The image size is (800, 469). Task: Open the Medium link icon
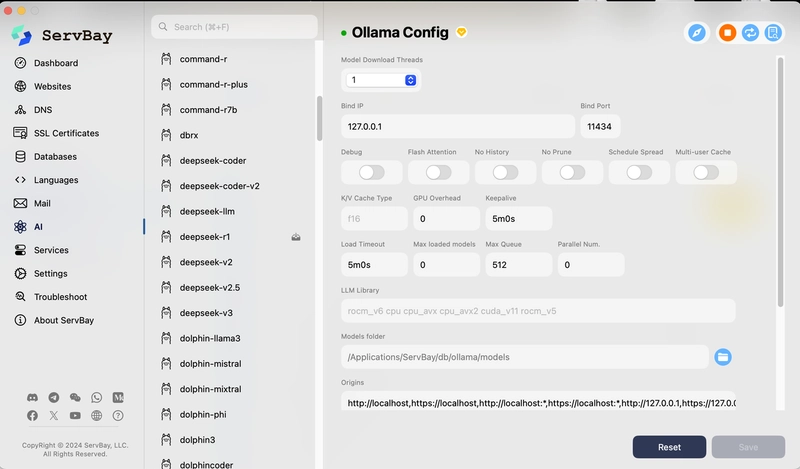point(118,397)
